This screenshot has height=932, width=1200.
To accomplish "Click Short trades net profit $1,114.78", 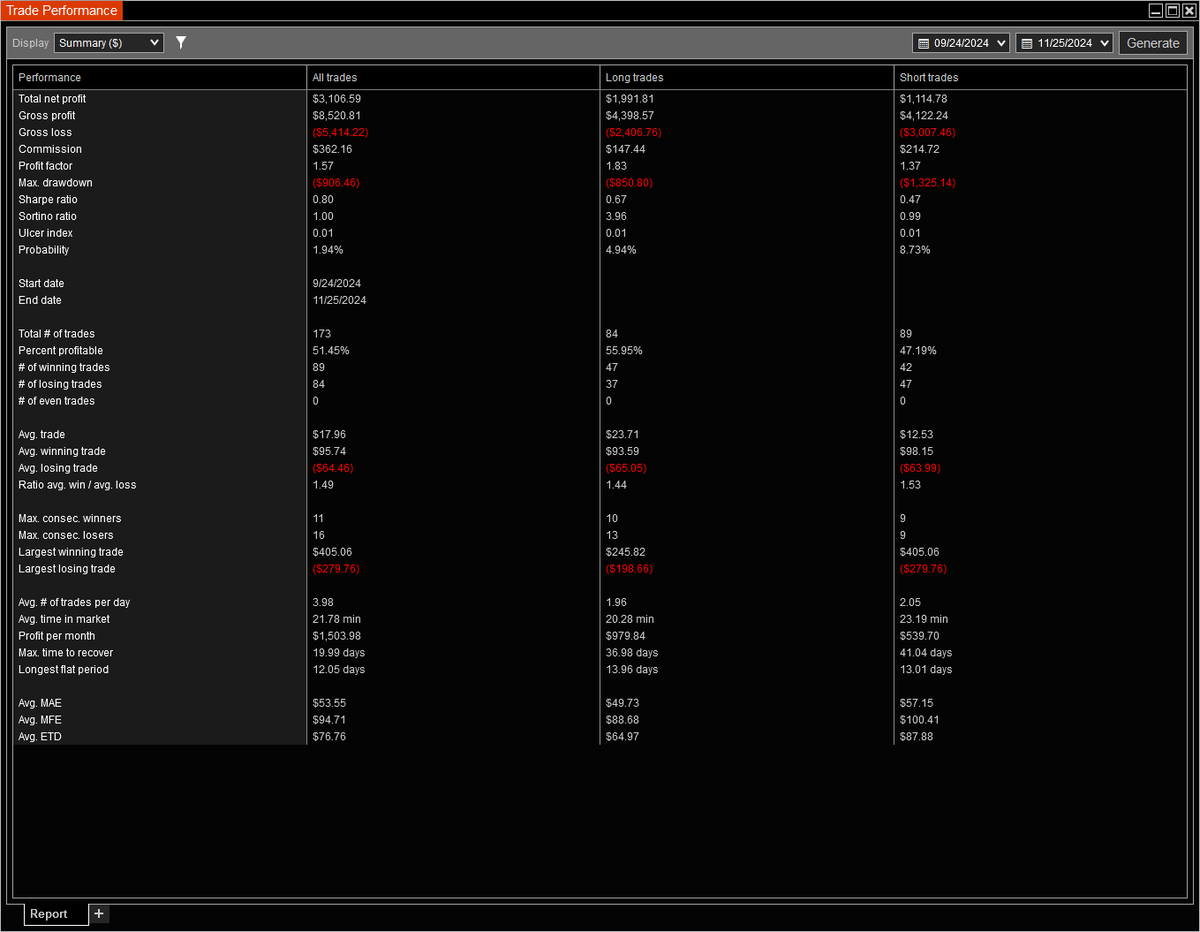I will (924, 99).
